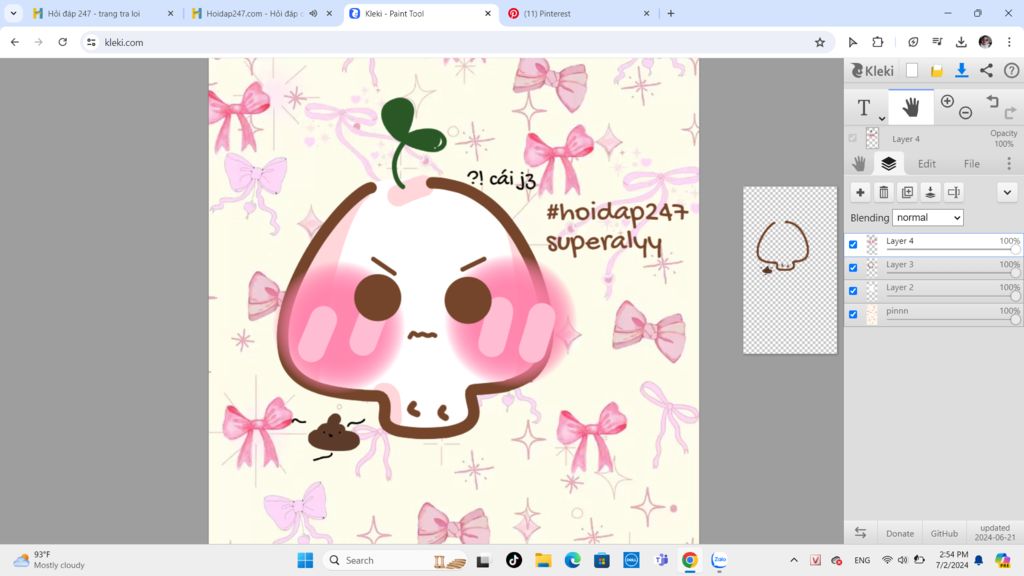Select the large Hand tool
The height and width of the screenshot is (576, 1024).
[x=910, y=107]
